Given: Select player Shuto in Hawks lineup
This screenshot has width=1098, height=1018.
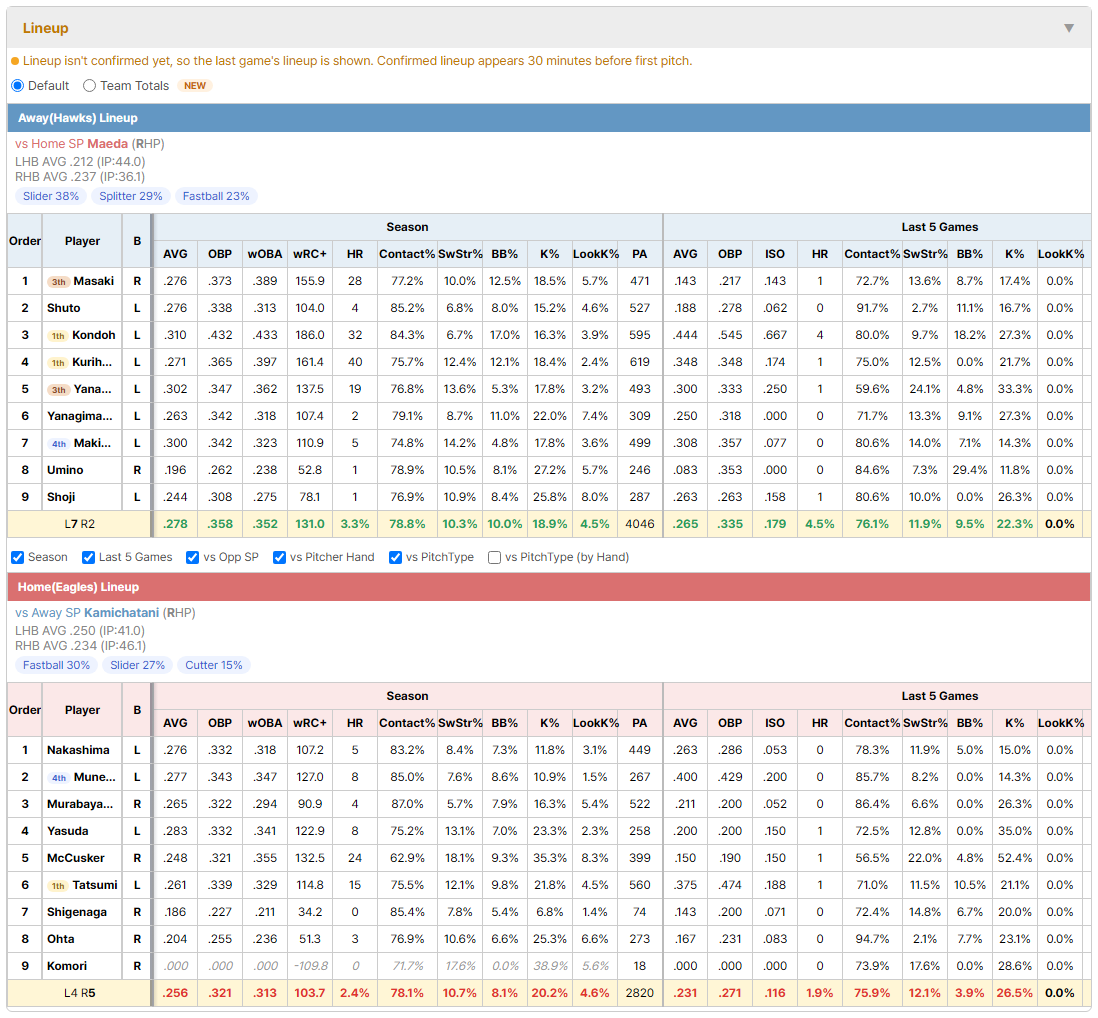Looking at the screenshot, I should (x=64, y=308).
